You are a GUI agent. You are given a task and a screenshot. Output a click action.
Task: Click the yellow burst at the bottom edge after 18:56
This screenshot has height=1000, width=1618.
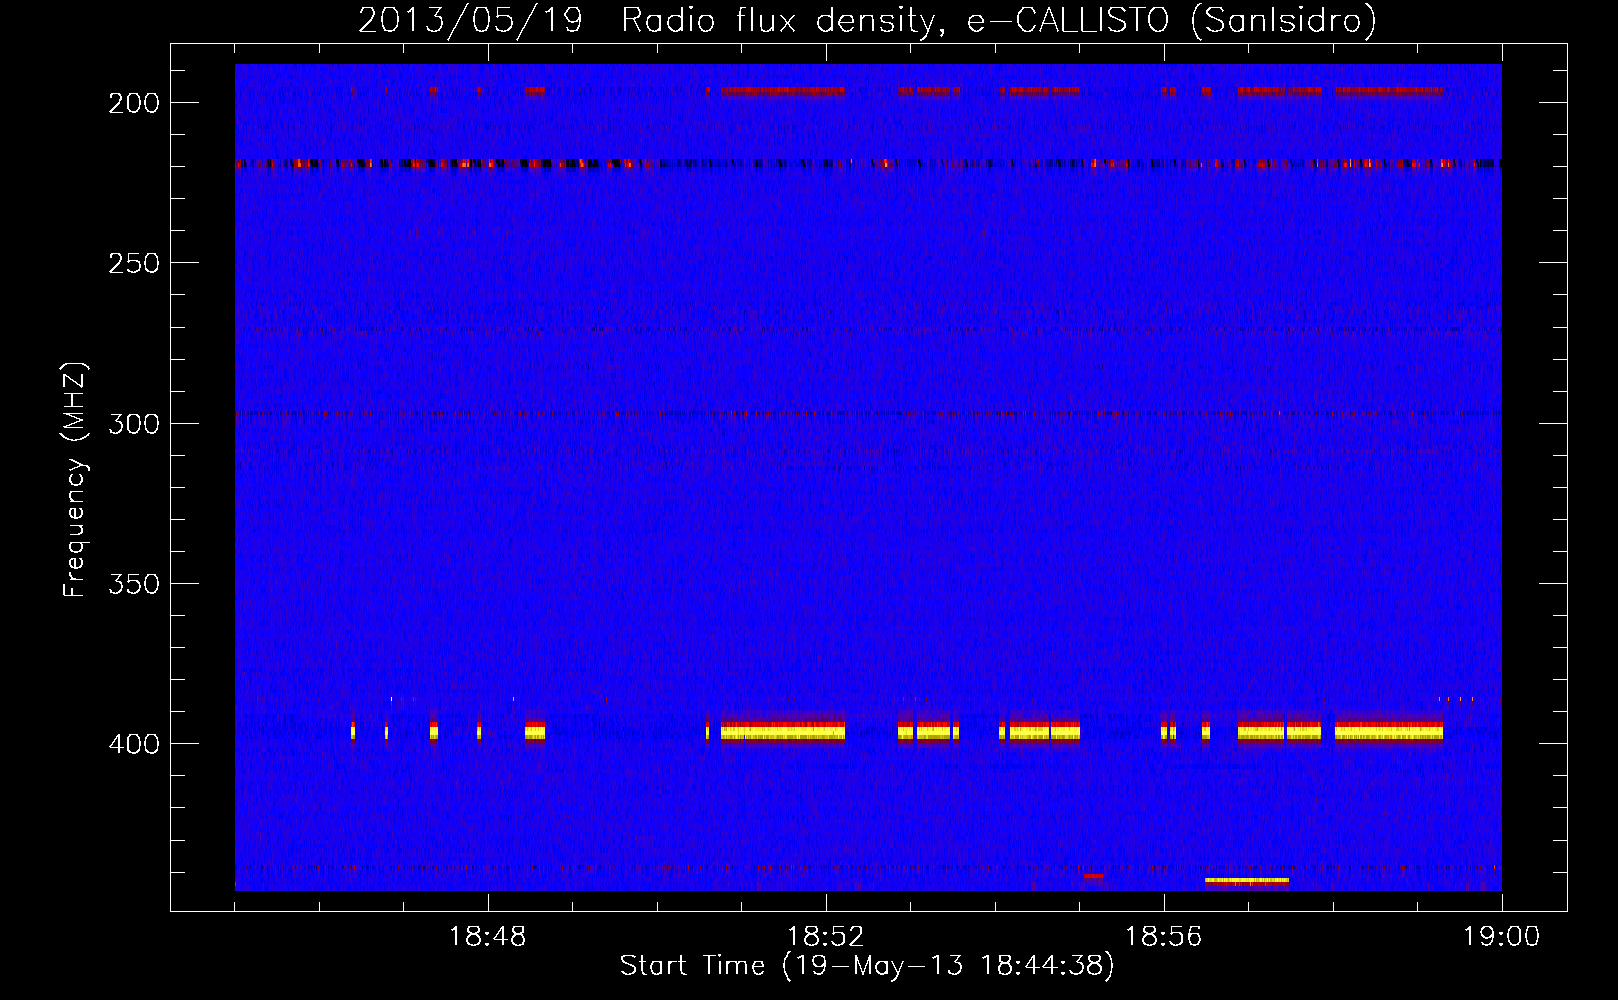(x=1247, y=881)
